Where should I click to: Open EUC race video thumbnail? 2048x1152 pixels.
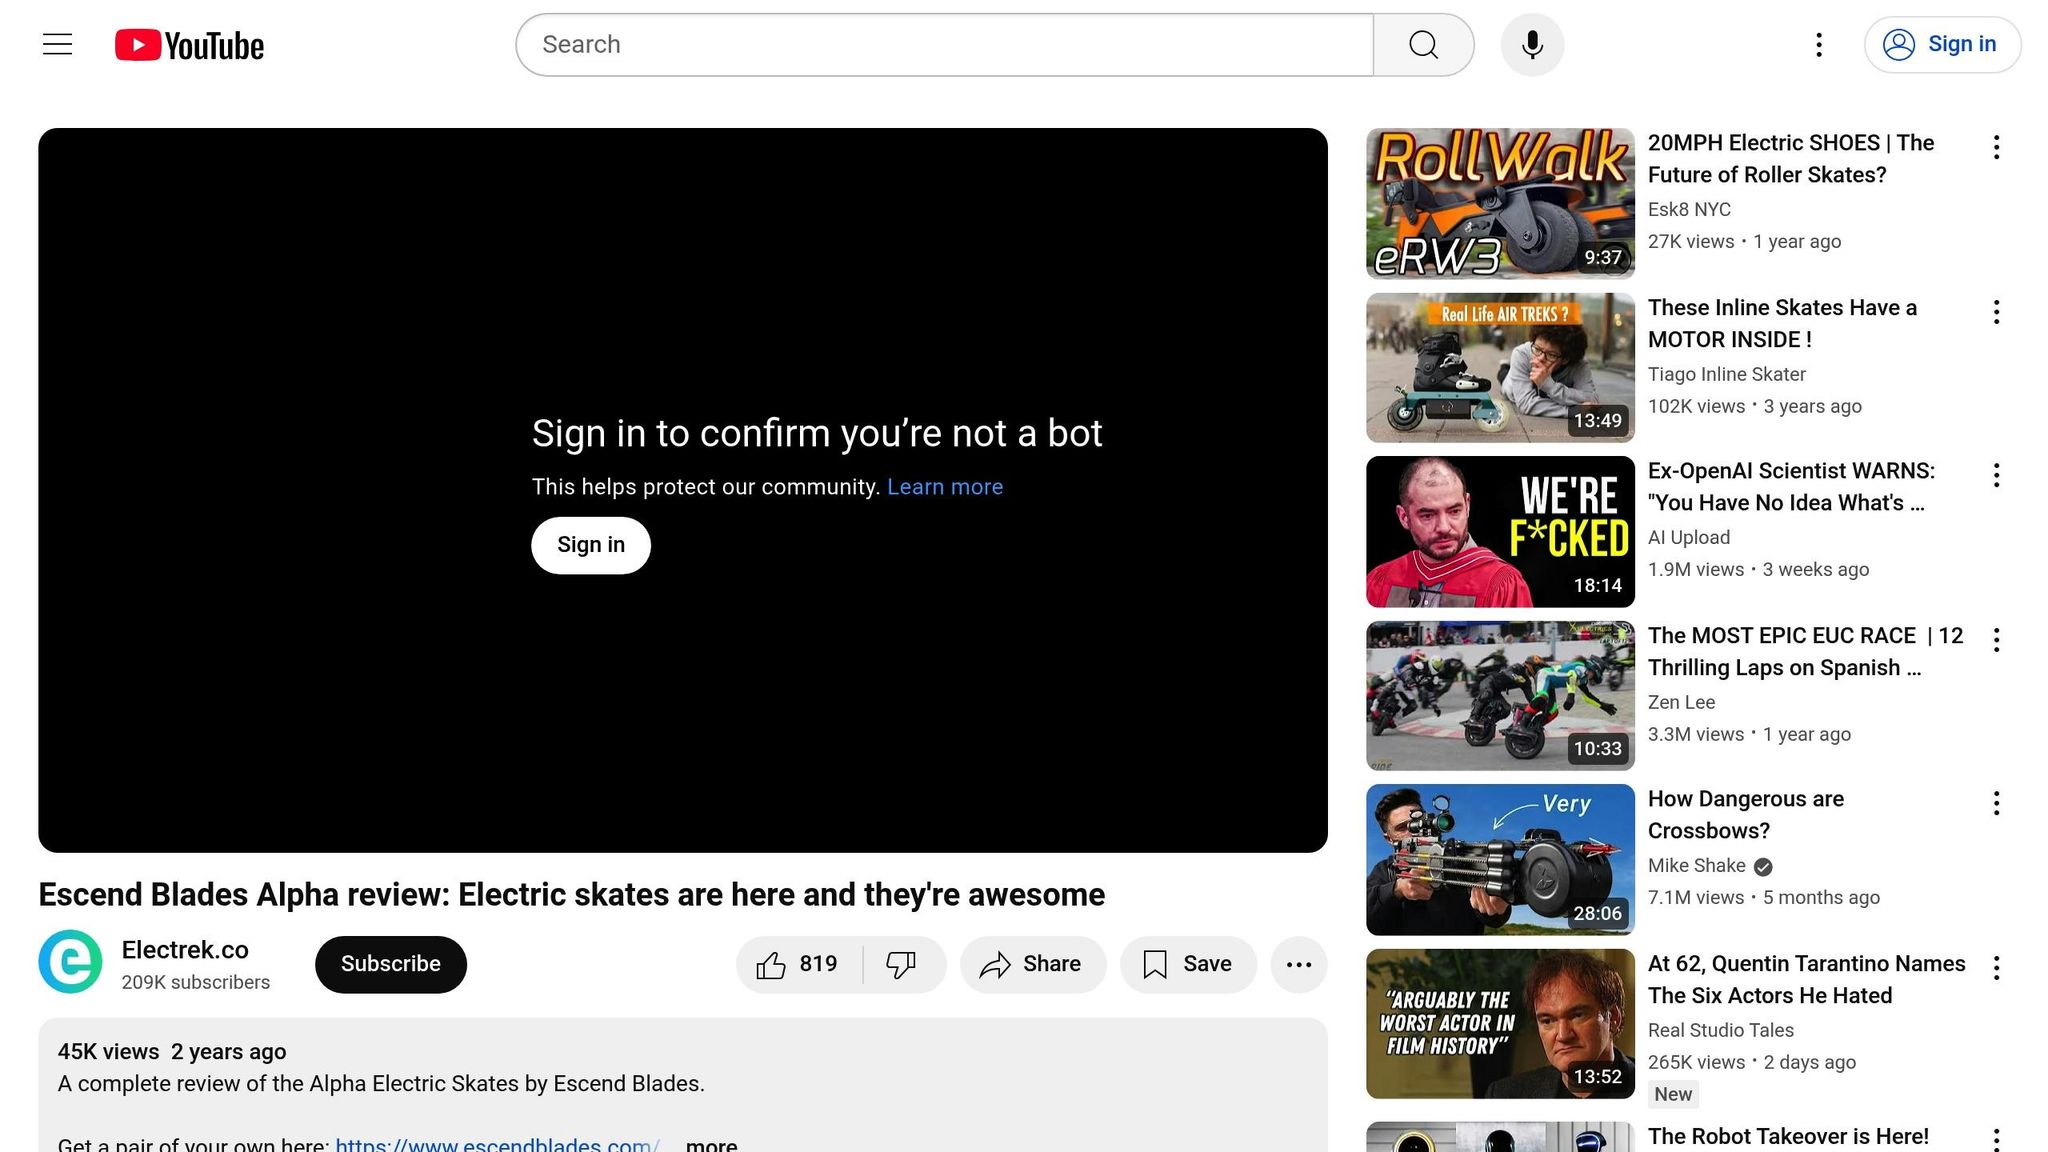1500,696
